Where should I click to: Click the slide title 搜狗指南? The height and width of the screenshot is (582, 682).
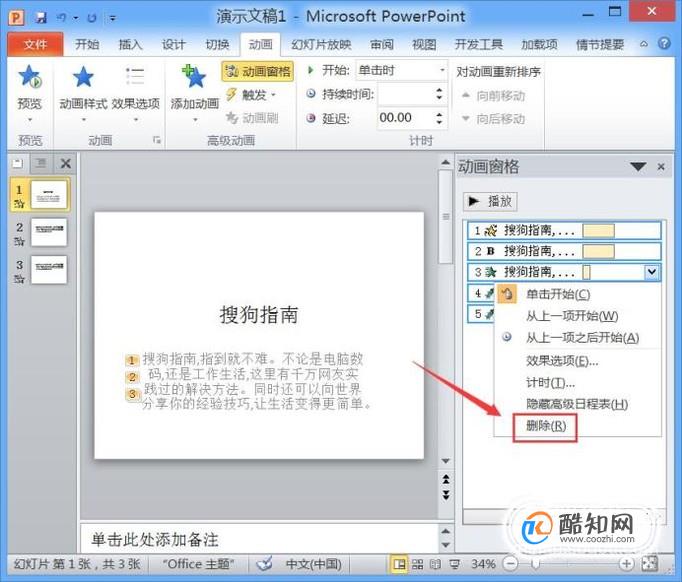click(259, 314)
